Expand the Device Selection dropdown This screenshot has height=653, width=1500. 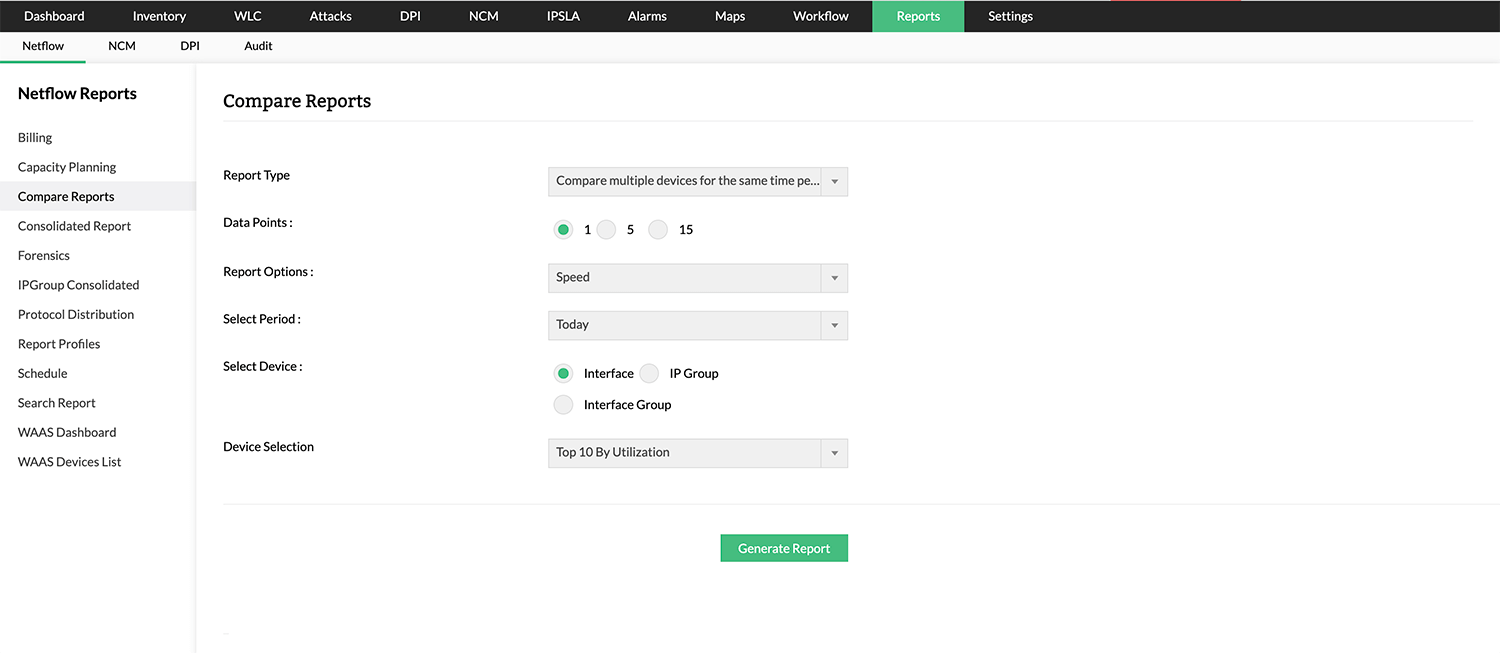click(834, 452)
